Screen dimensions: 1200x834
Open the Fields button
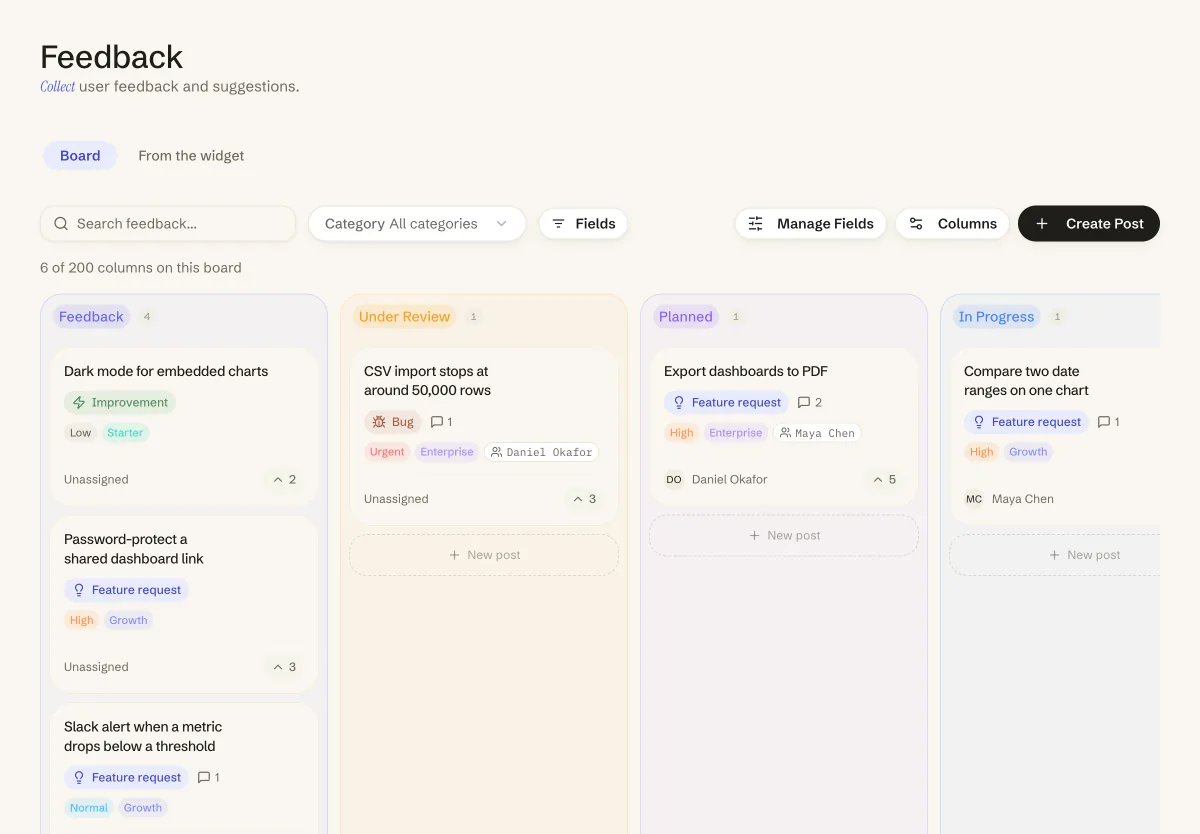point(583,224)
